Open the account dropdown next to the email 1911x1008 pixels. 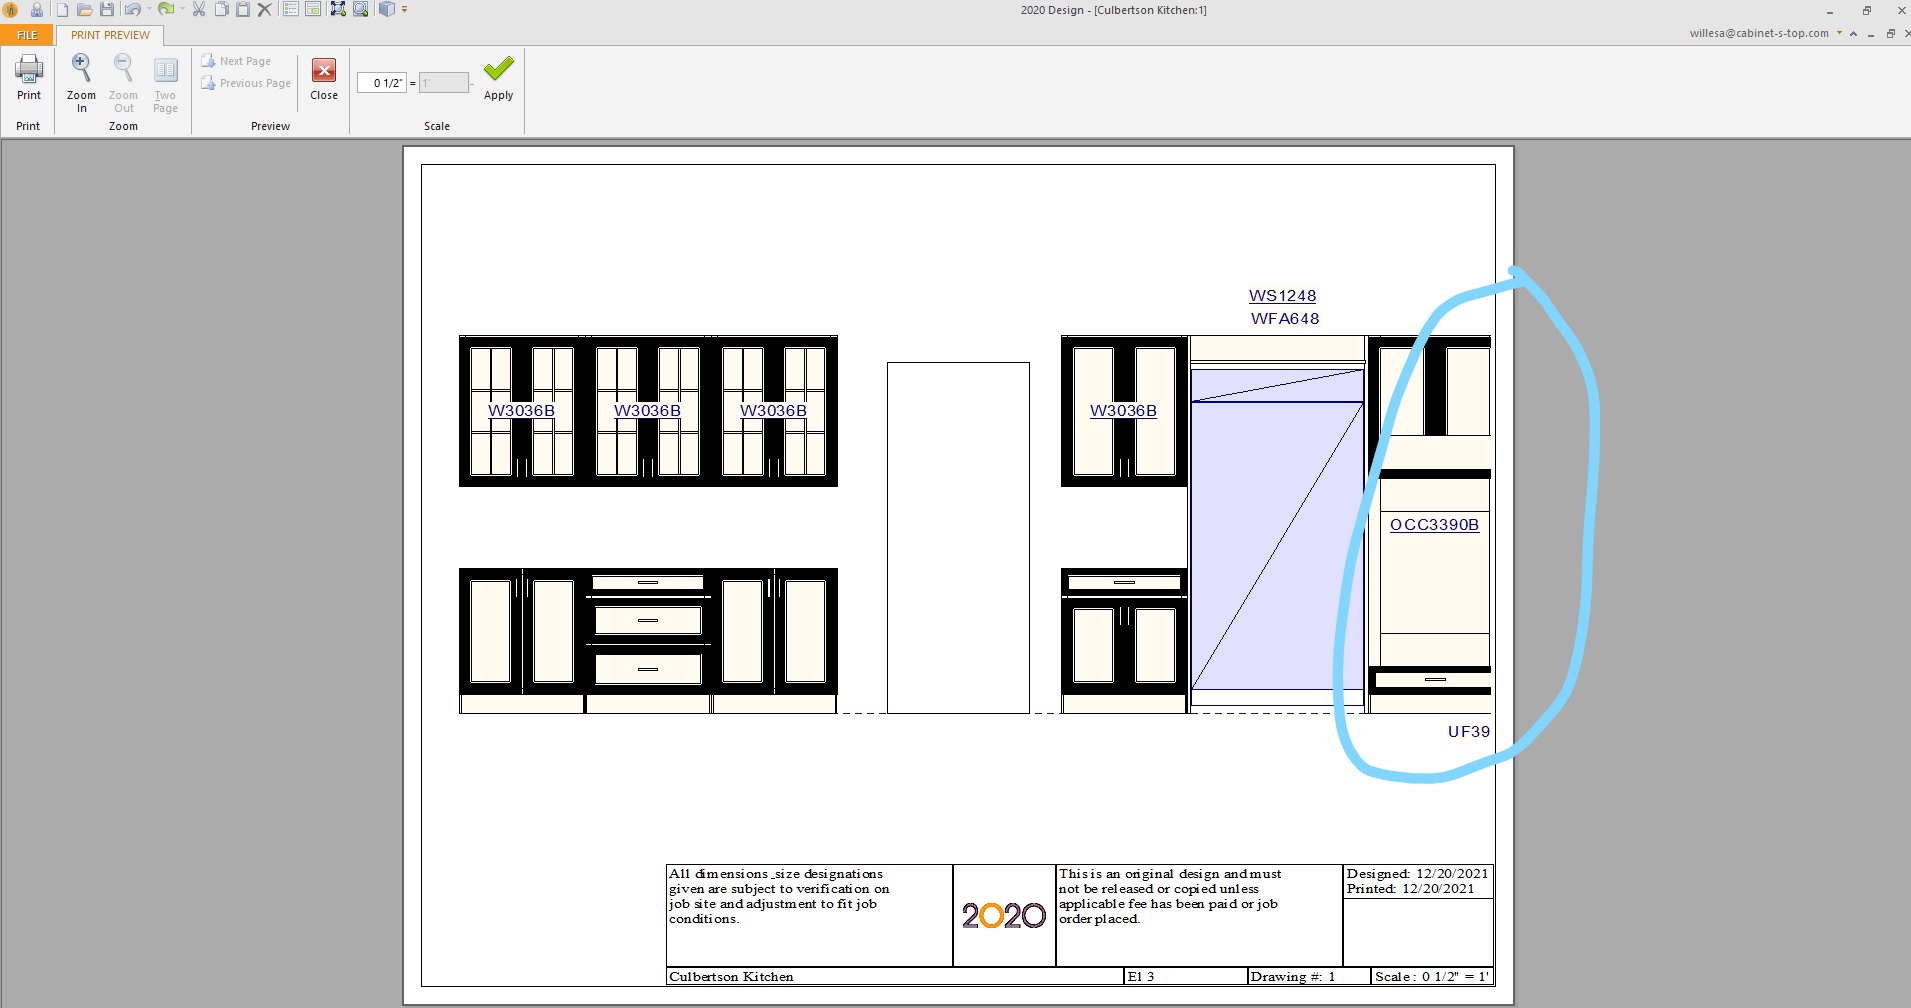(x=1839, y=33)
